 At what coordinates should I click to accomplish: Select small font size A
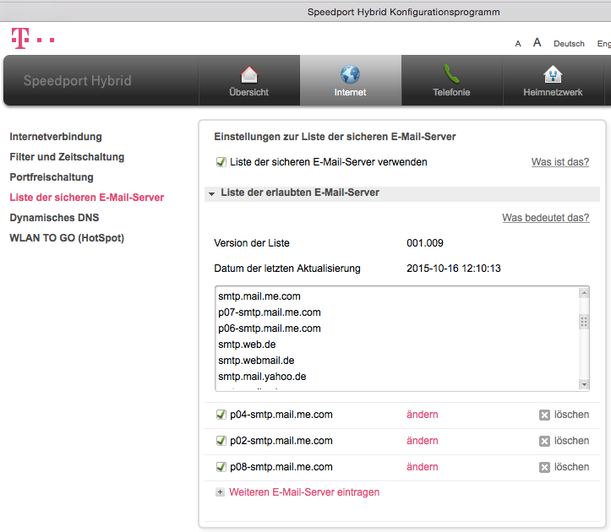click(x=518, y=44)
